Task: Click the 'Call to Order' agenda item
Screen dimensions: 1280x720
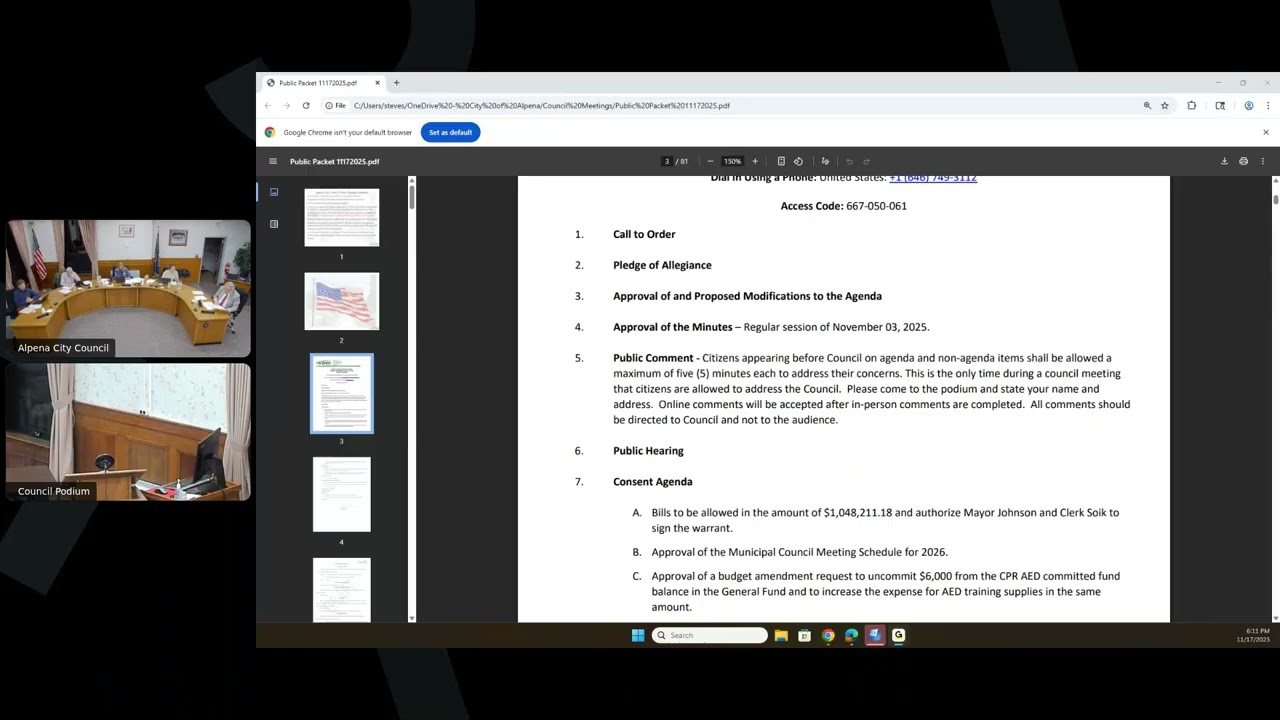Action: [644, 234]
